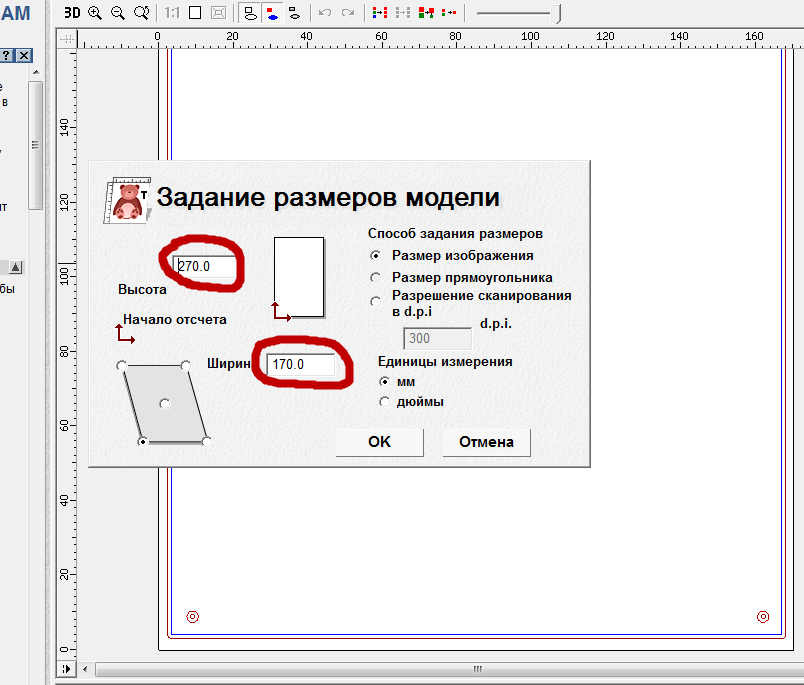Restore the previous zoom level

coord(142,12)
